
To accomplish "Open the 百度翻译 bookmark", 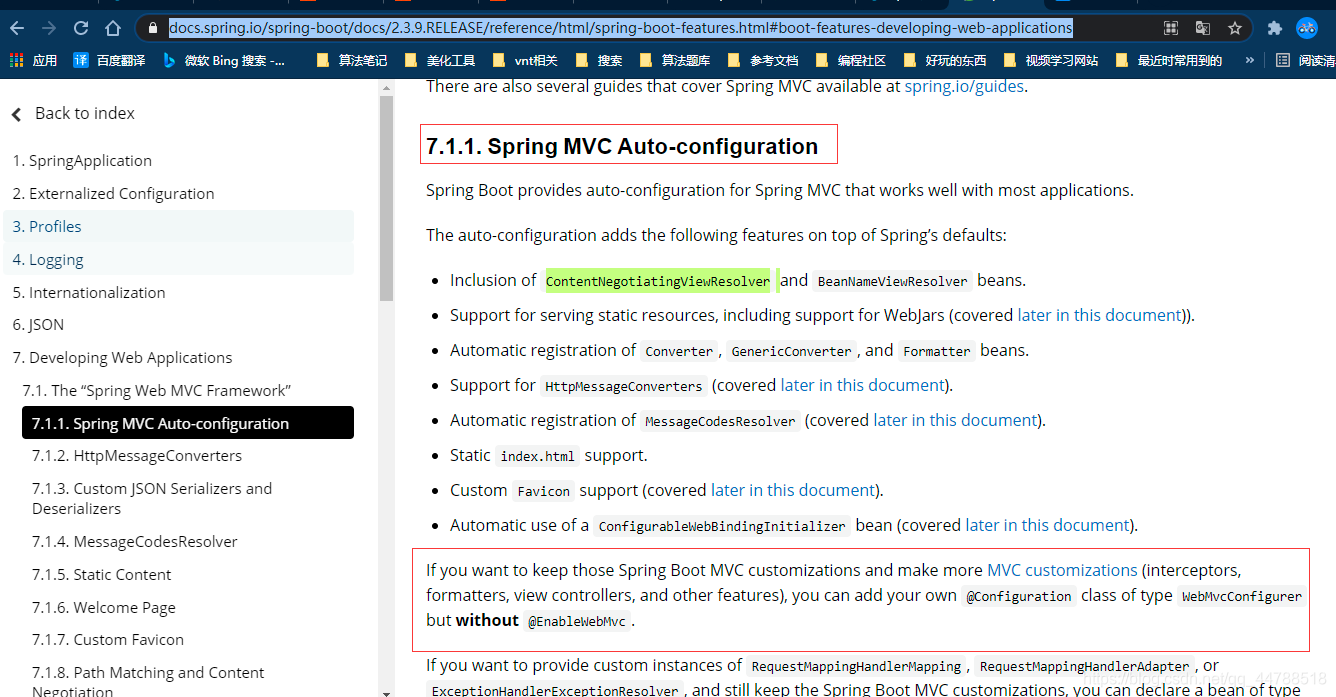I will 109,60.
